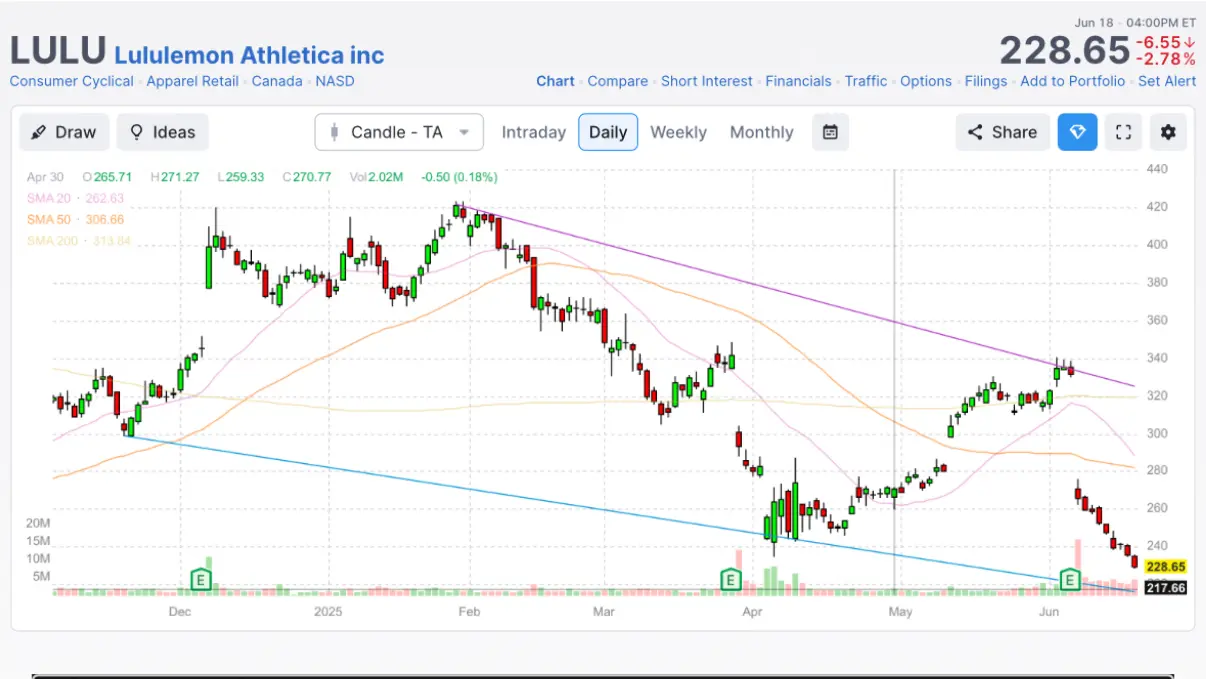Open the Draw tool
Image resolution: width=1206 pixels, height=679 pixels.
pos(64,132)
